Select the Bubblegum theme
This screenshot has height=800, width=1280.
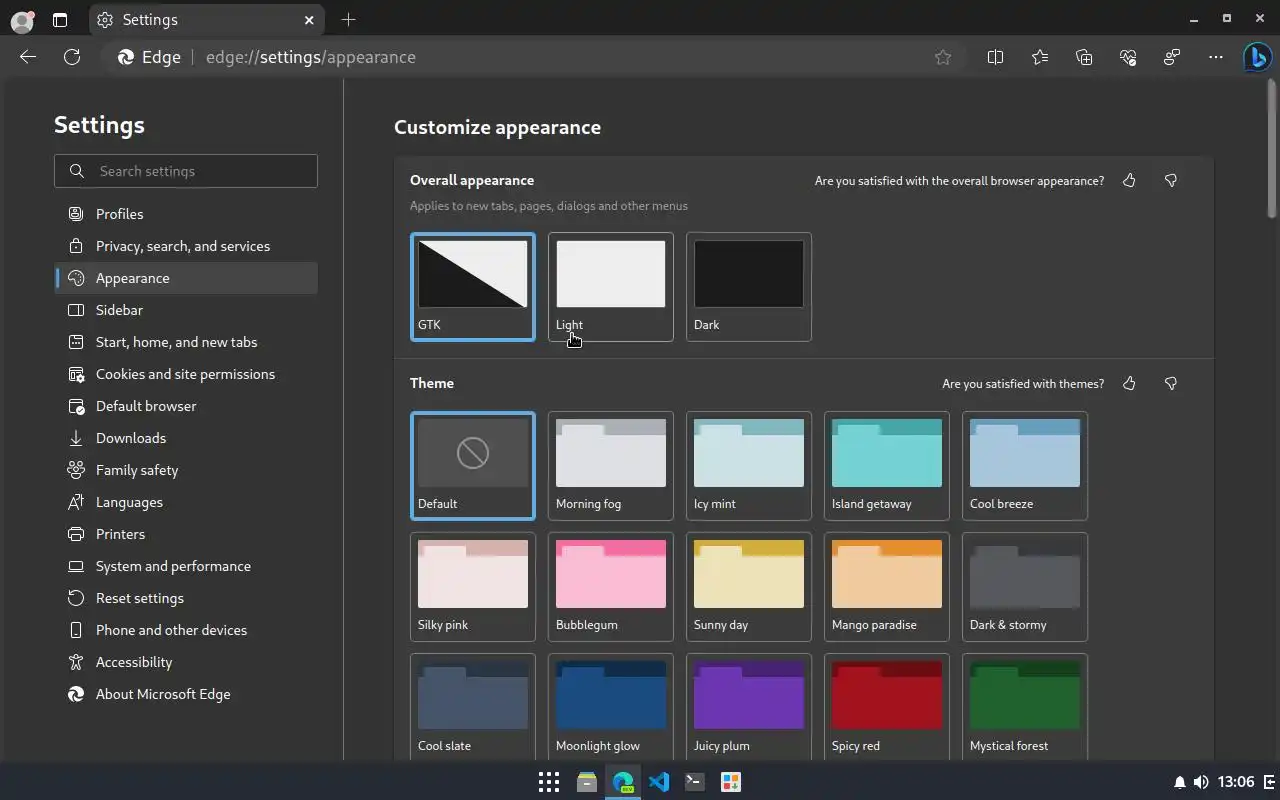click(x=611, y=587)
